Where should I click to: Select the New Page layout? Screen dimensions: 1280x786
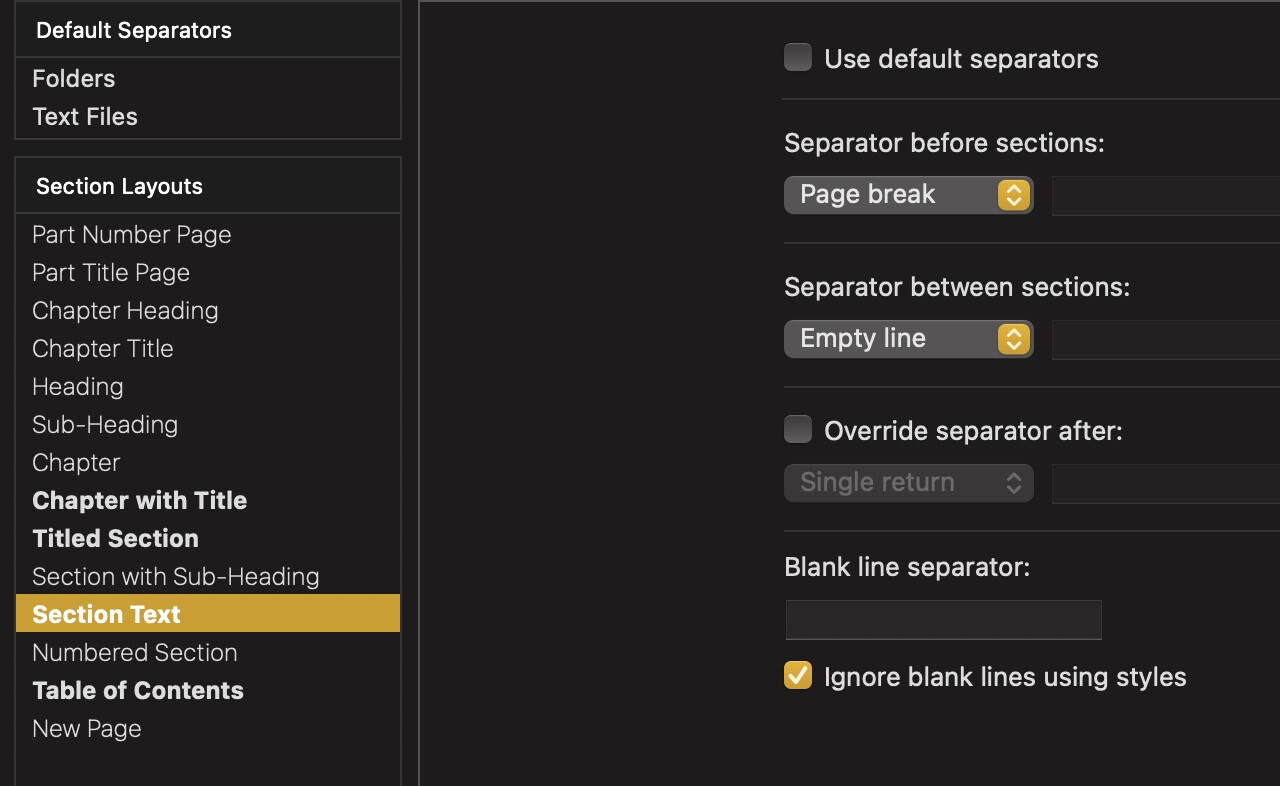point(87,728)
